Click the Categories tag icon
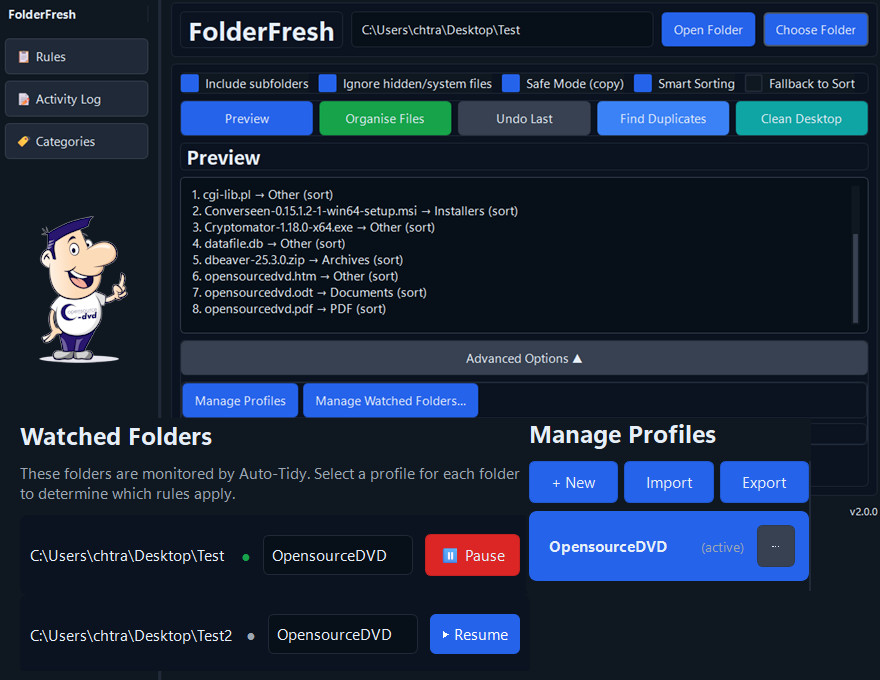Image resolution: width=880 pixels, height=680 pixels. click(23, 141)
